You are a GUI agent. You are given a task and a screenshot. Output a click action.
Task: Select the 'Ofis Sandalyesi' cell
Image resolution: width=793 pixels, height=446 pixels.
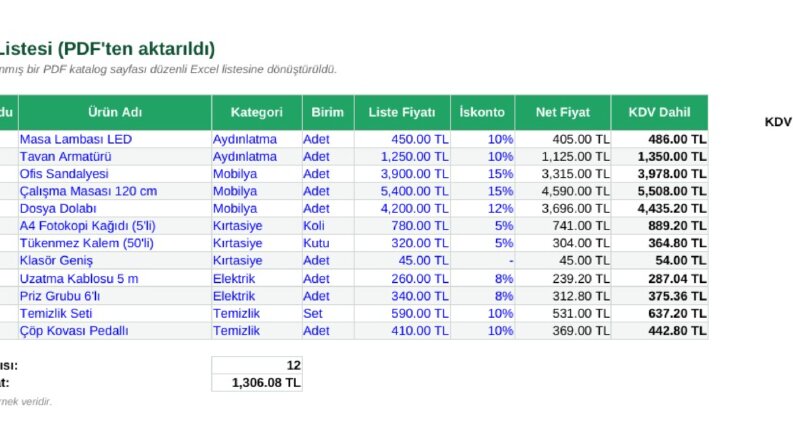115,173
